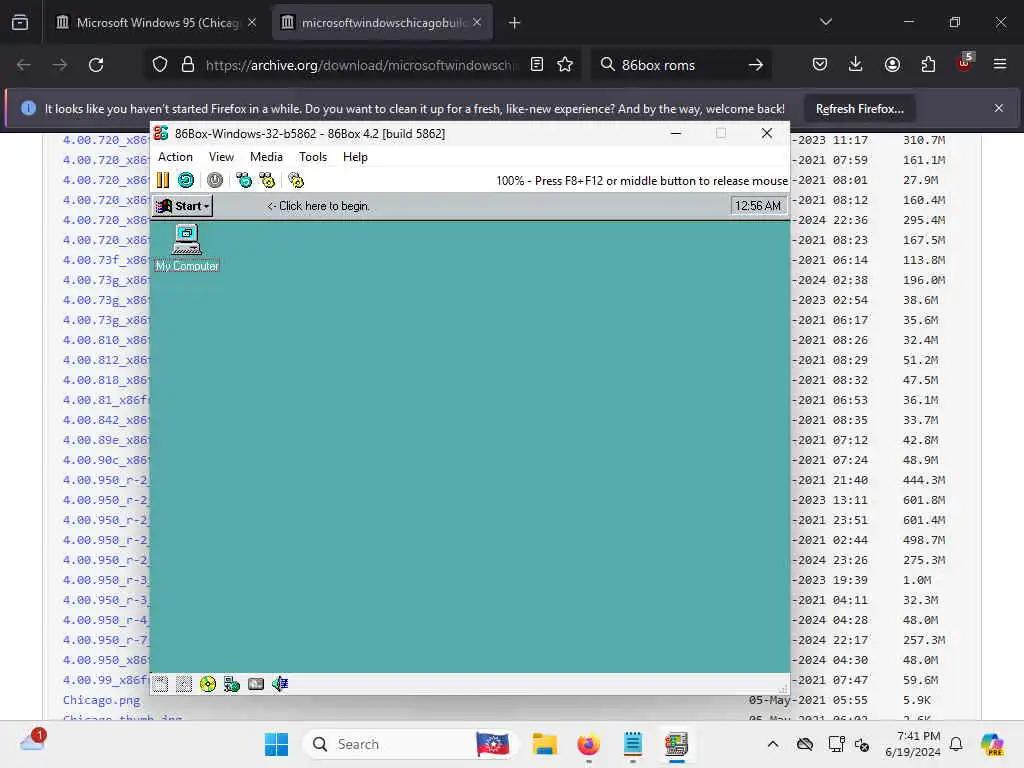This screenshot has height=768, width=1024.
Task: Open the notification bell in system tray
Action: 956,744
